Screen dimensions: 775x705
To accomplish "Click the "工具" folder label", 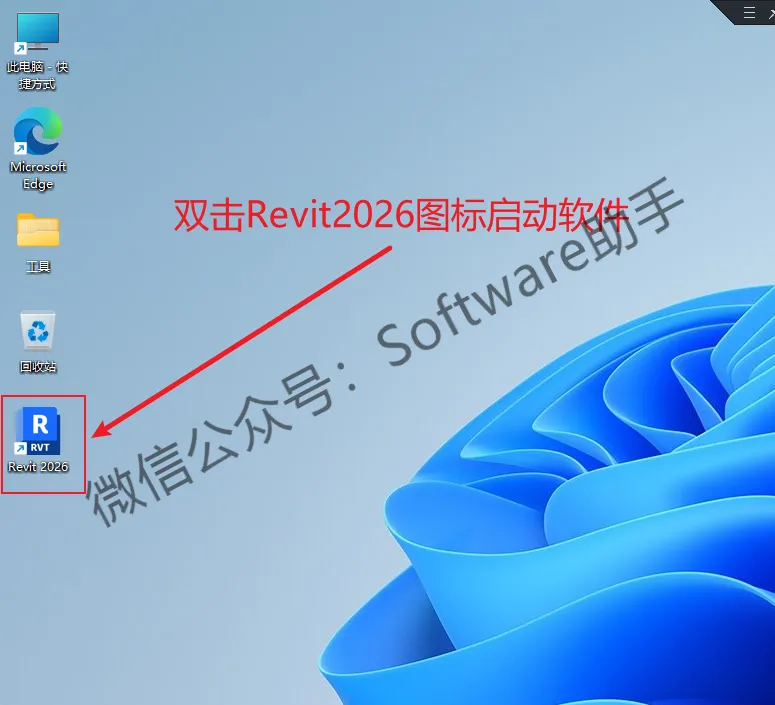I will [x=38, y=267].
